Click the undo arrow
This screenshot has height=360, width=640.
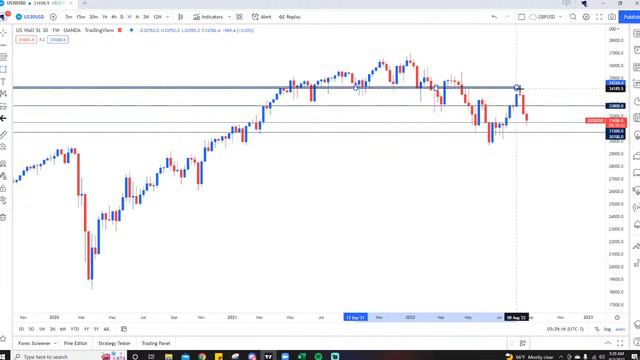(494, 17)
